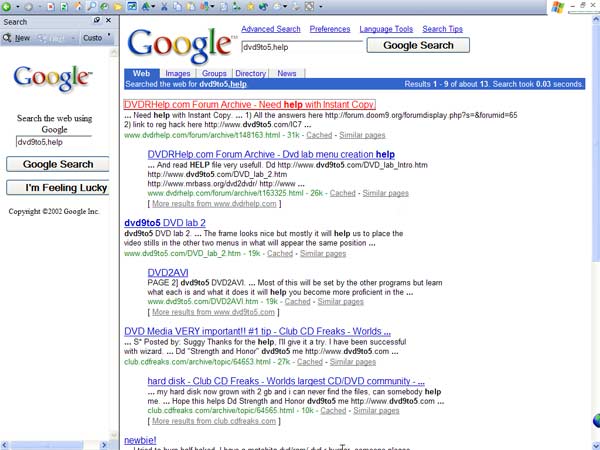Open 'DVD Media VERY important!!' result
600x450 pixels.
[257, 331]
